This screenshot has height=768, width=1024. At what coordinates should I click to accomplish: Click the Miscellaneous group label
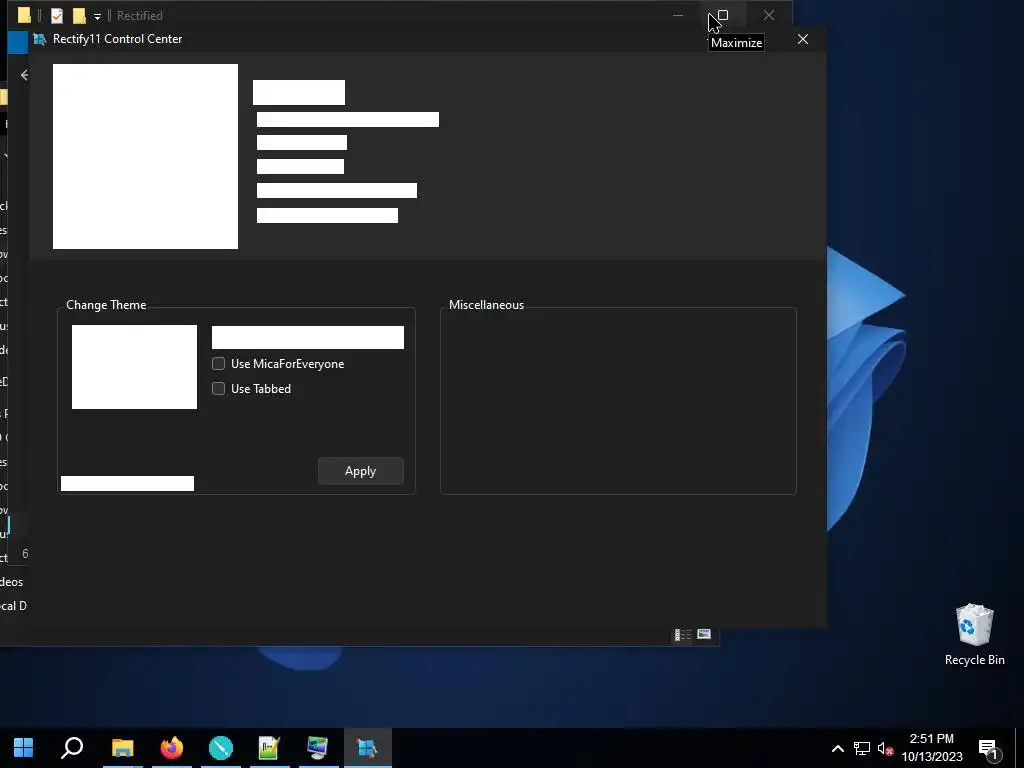pyautogui.click(x=487, y=305)
